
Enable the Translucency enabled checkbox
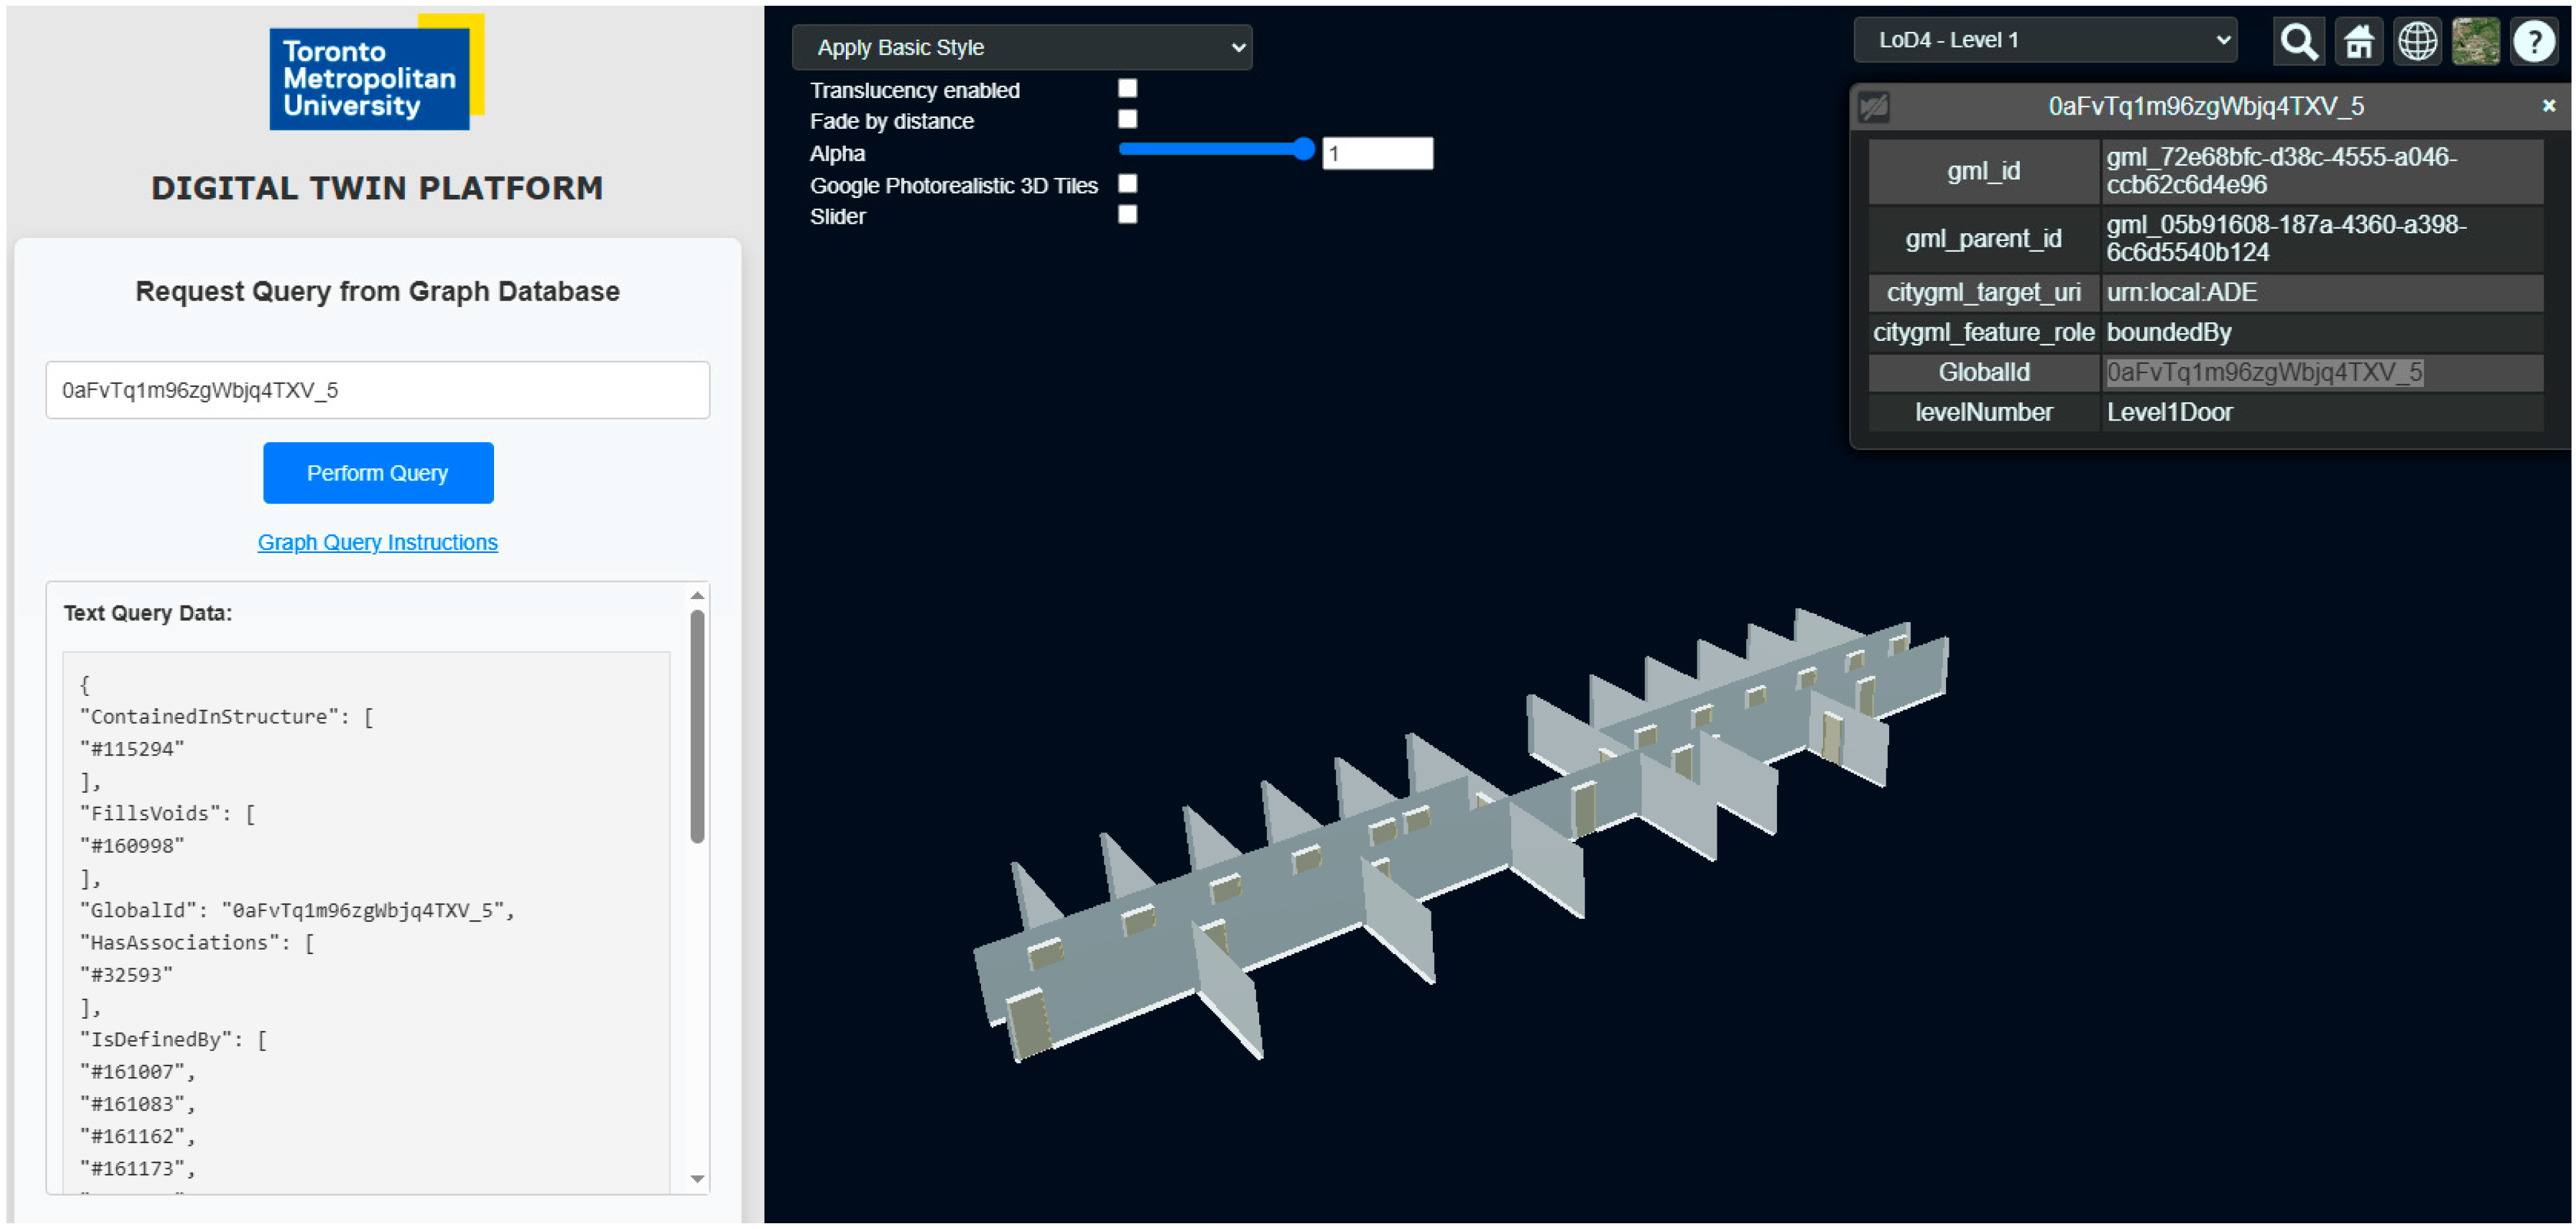coord(1127,89)
